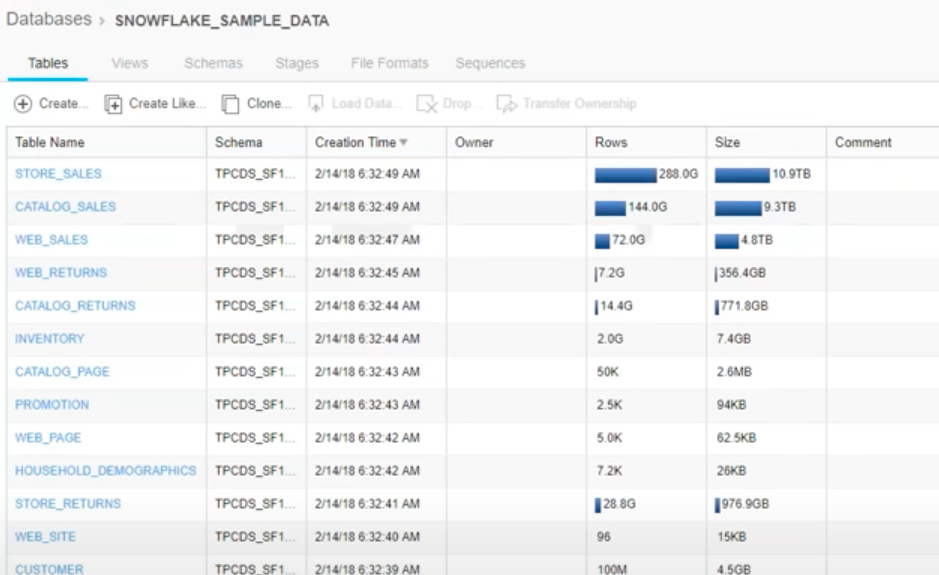The width and height of the screenshot is (939, 575).
Task: Open the STORE_SALES table link
Action: click(58, 174)
